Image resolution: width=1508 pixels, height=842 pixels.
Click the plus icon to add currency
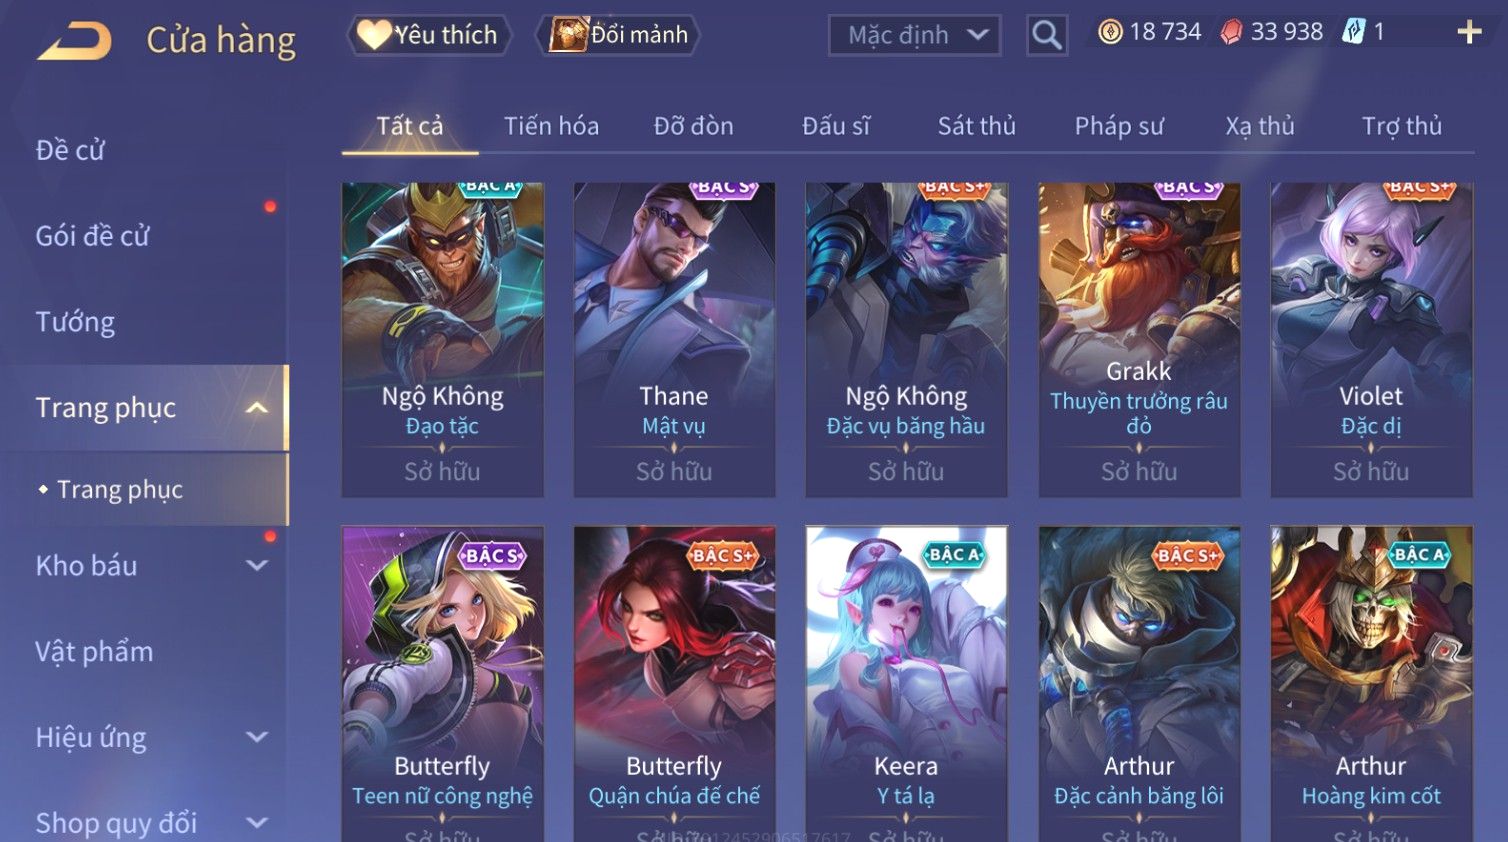1469,32
